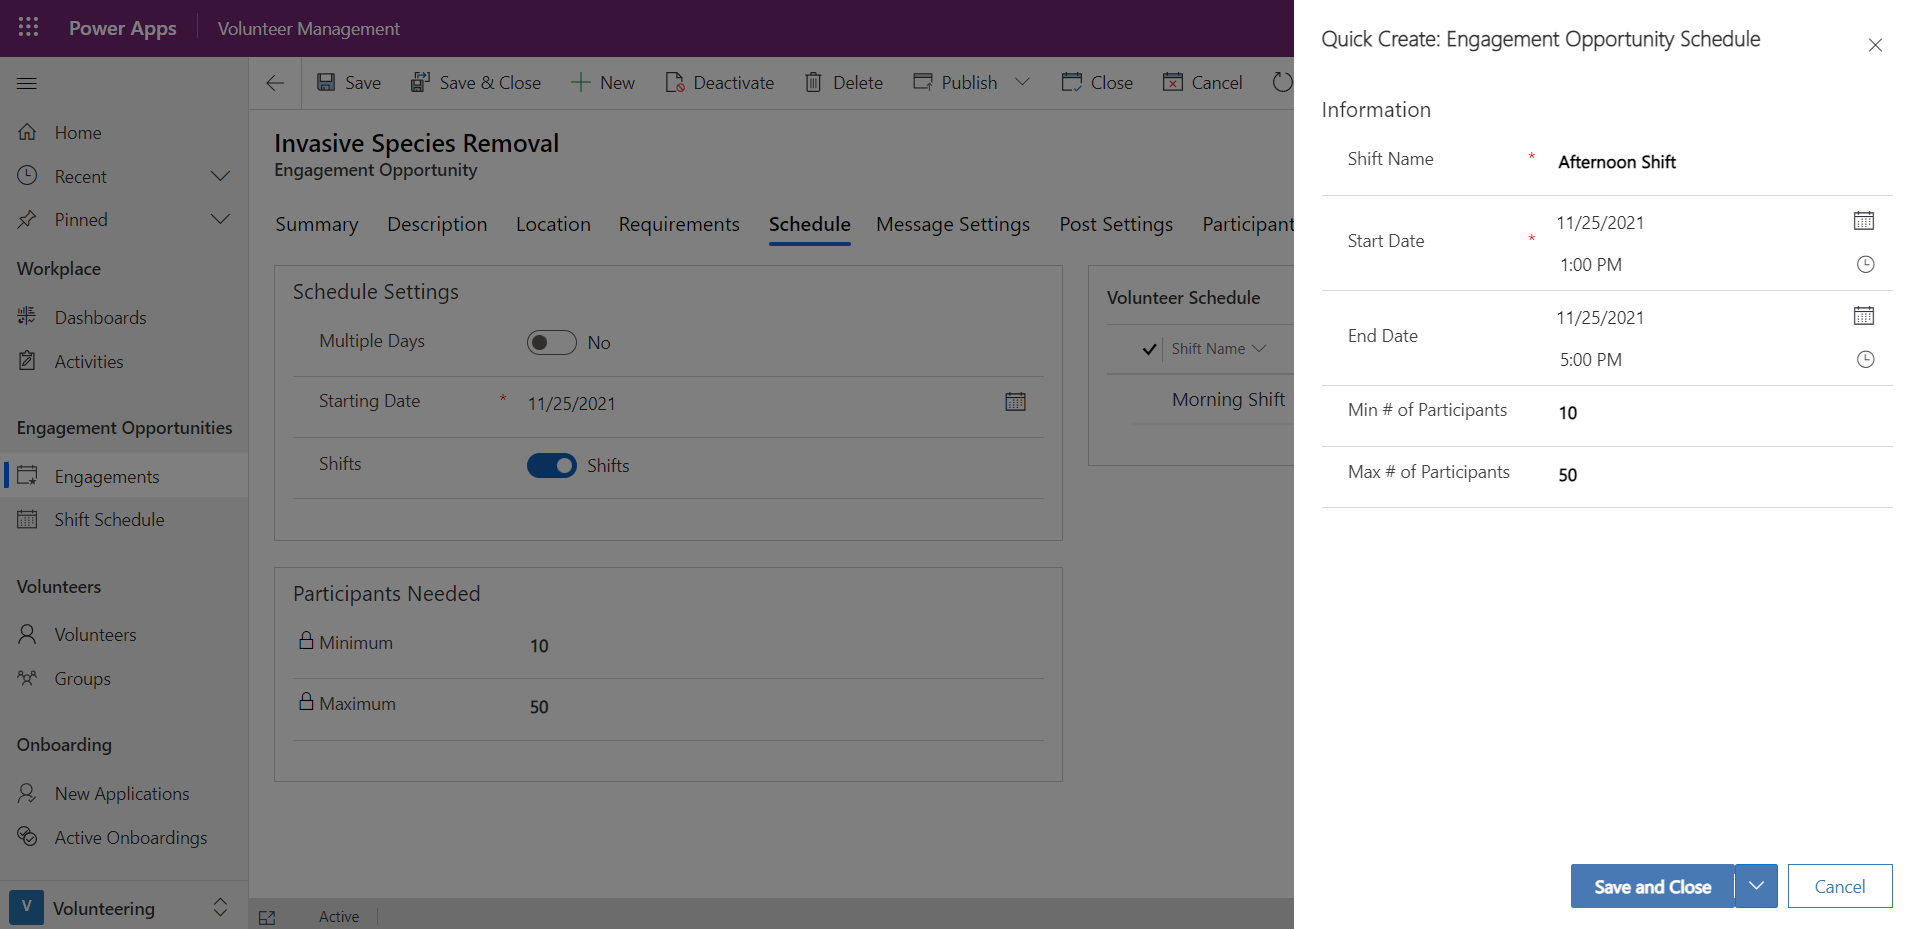Switch to Post Settings tab
Image resolution: width=1916 pixels, height=929 pixels.
(x=1116, y=224)
